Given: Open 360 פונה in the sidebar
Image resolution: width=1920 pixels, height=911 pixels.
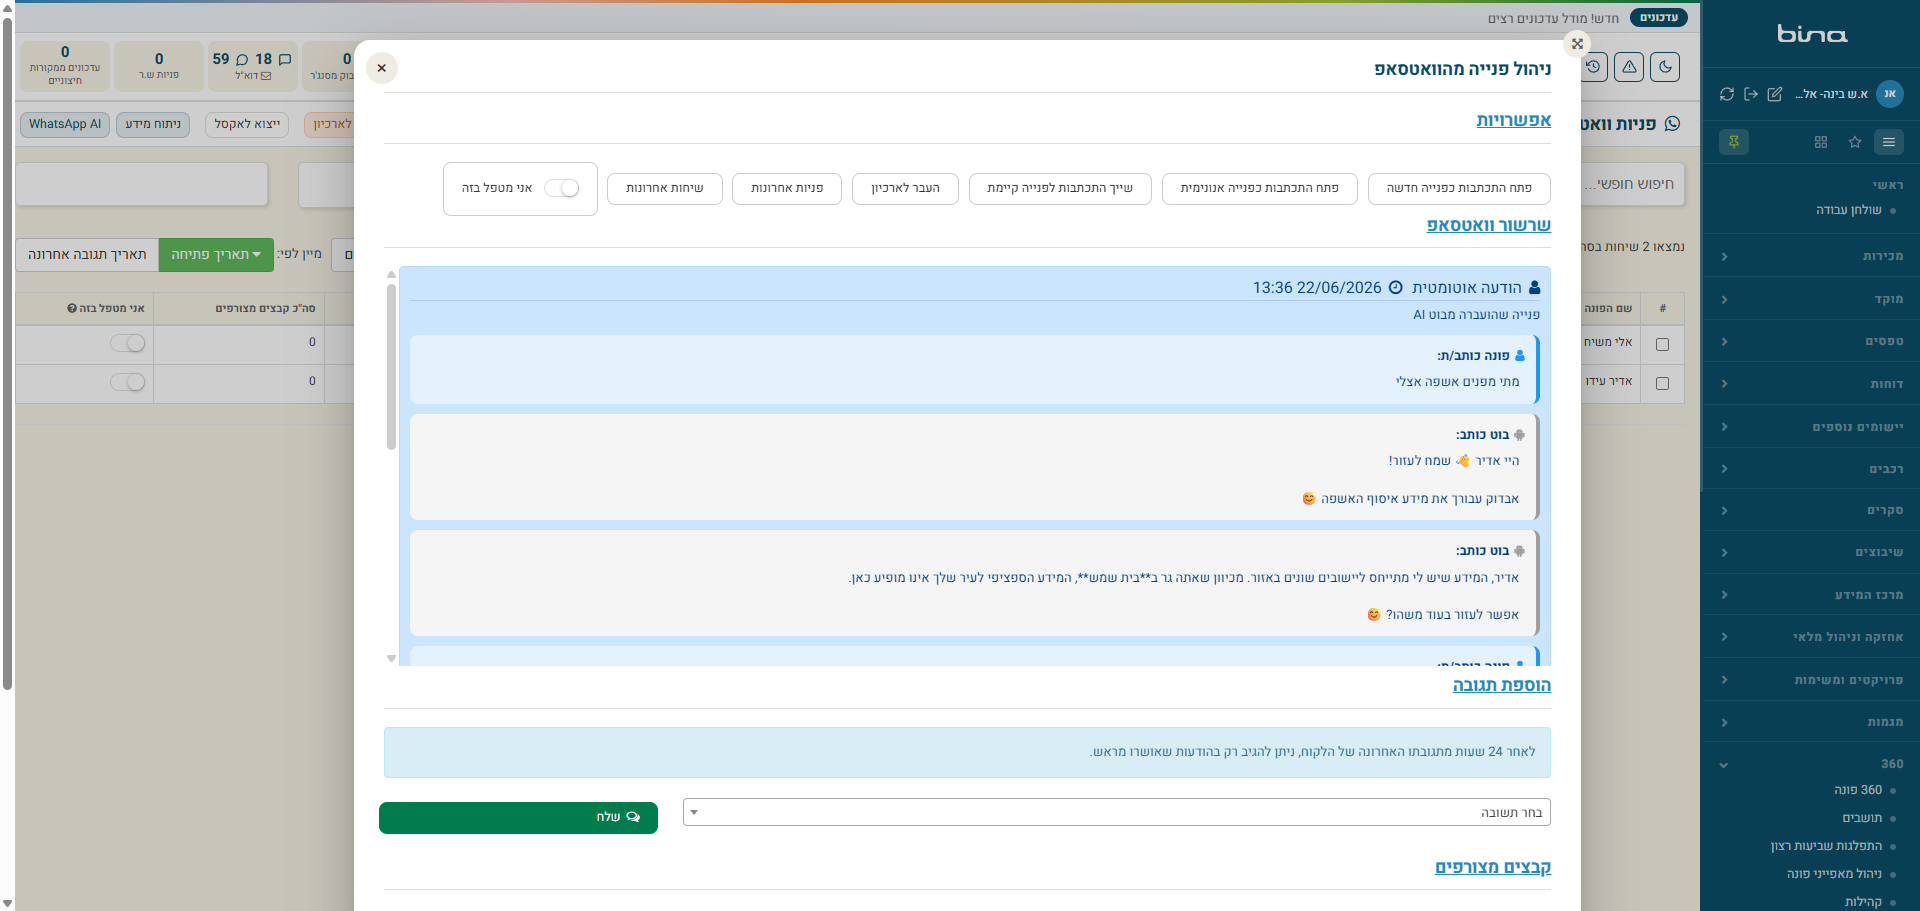Looking at the screenshot, I should click(x=1858, y=790).
